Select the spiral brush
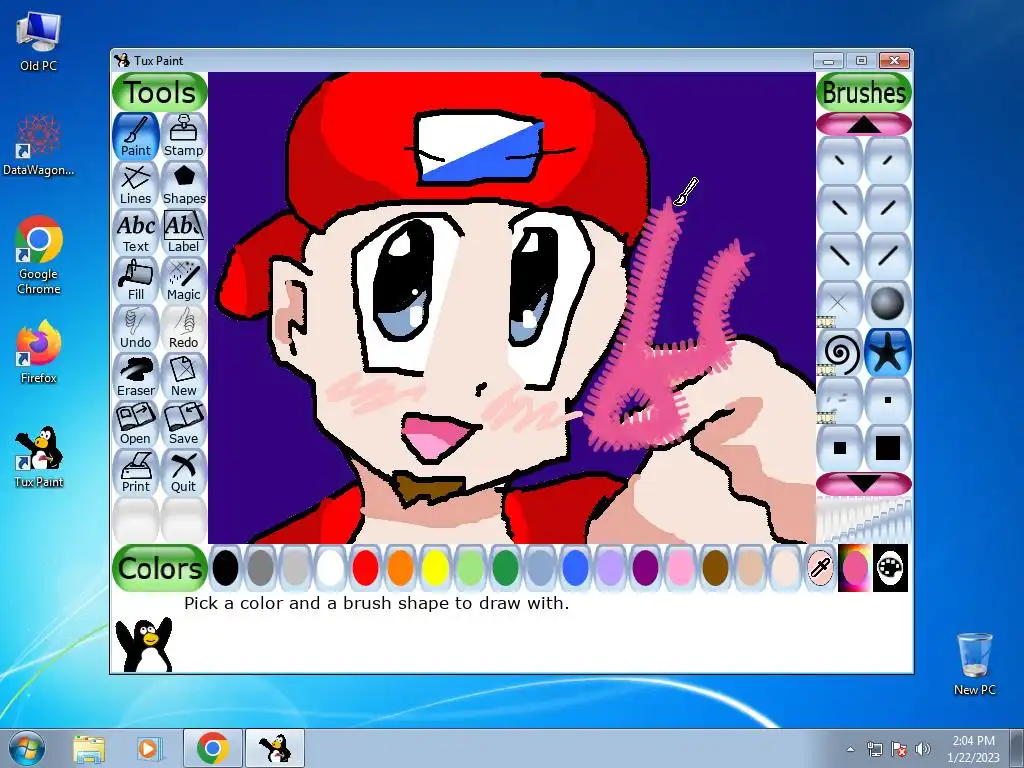Screen dimensions: 1024x768 pos(840,352)
